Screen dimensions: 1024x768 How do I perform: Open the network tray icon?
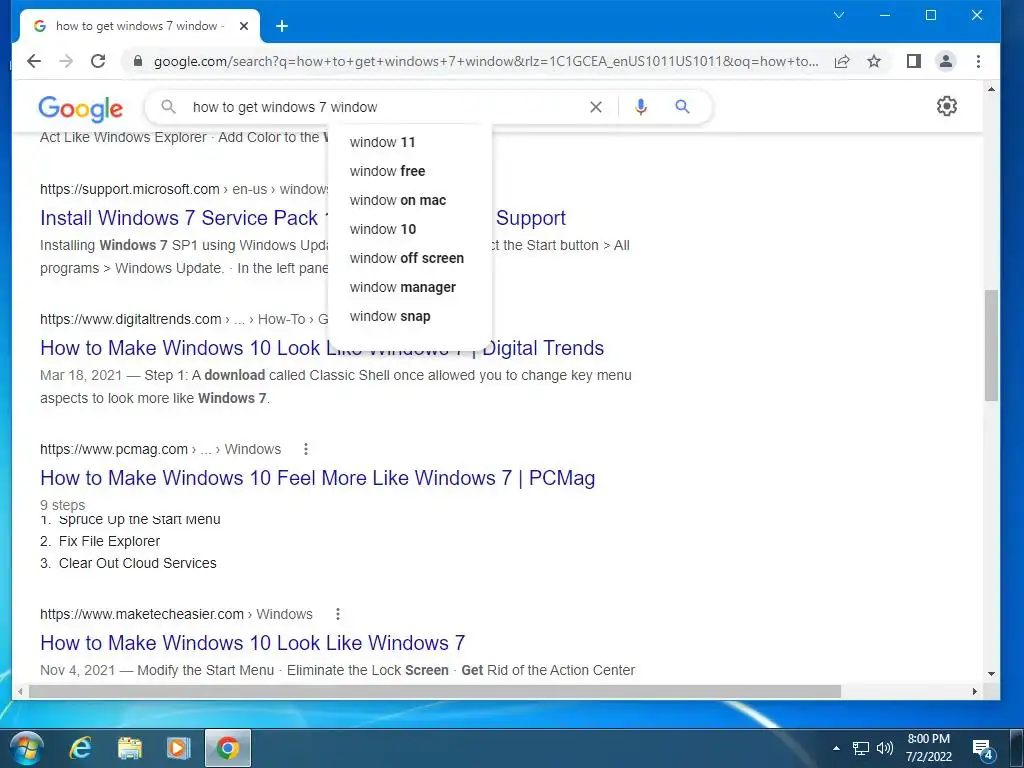coord(861,748)
